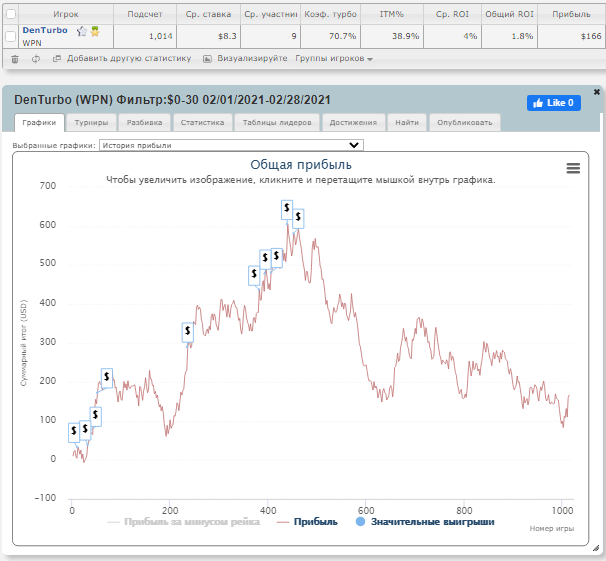Screen dimensions: 606x561
Task: Sort by Ср. участники column header
Action: pos(271,14)
